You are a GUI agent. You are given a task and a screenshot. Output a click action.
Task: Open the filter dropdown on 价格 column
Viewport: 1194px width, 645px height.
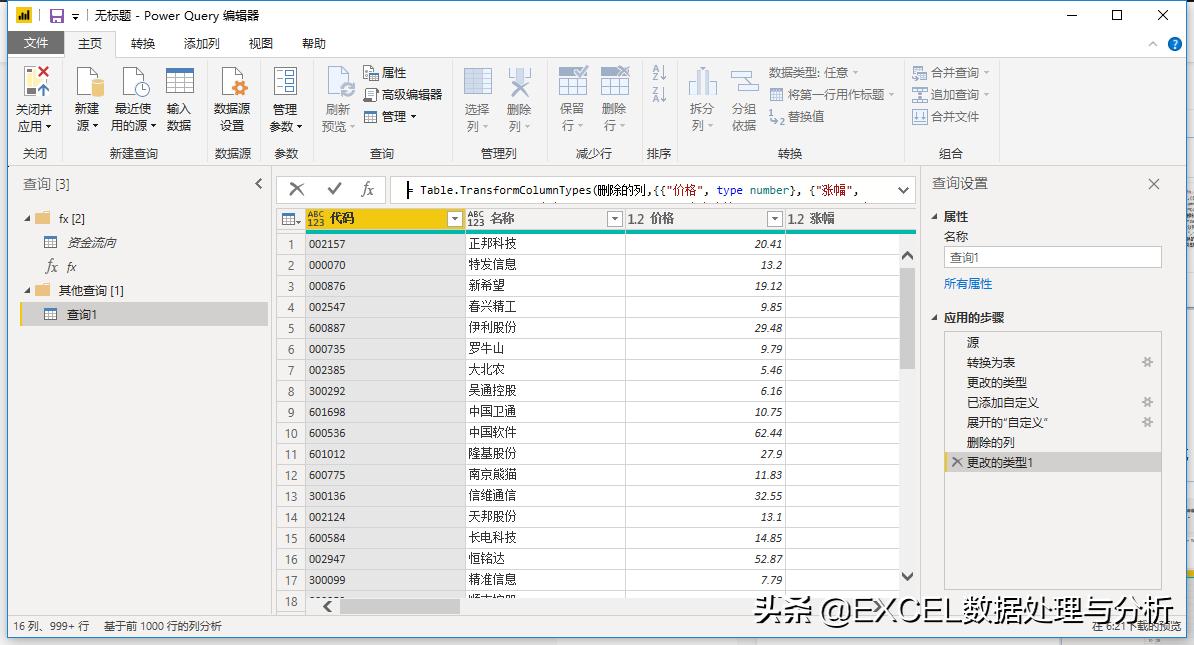tap(775, 218)
